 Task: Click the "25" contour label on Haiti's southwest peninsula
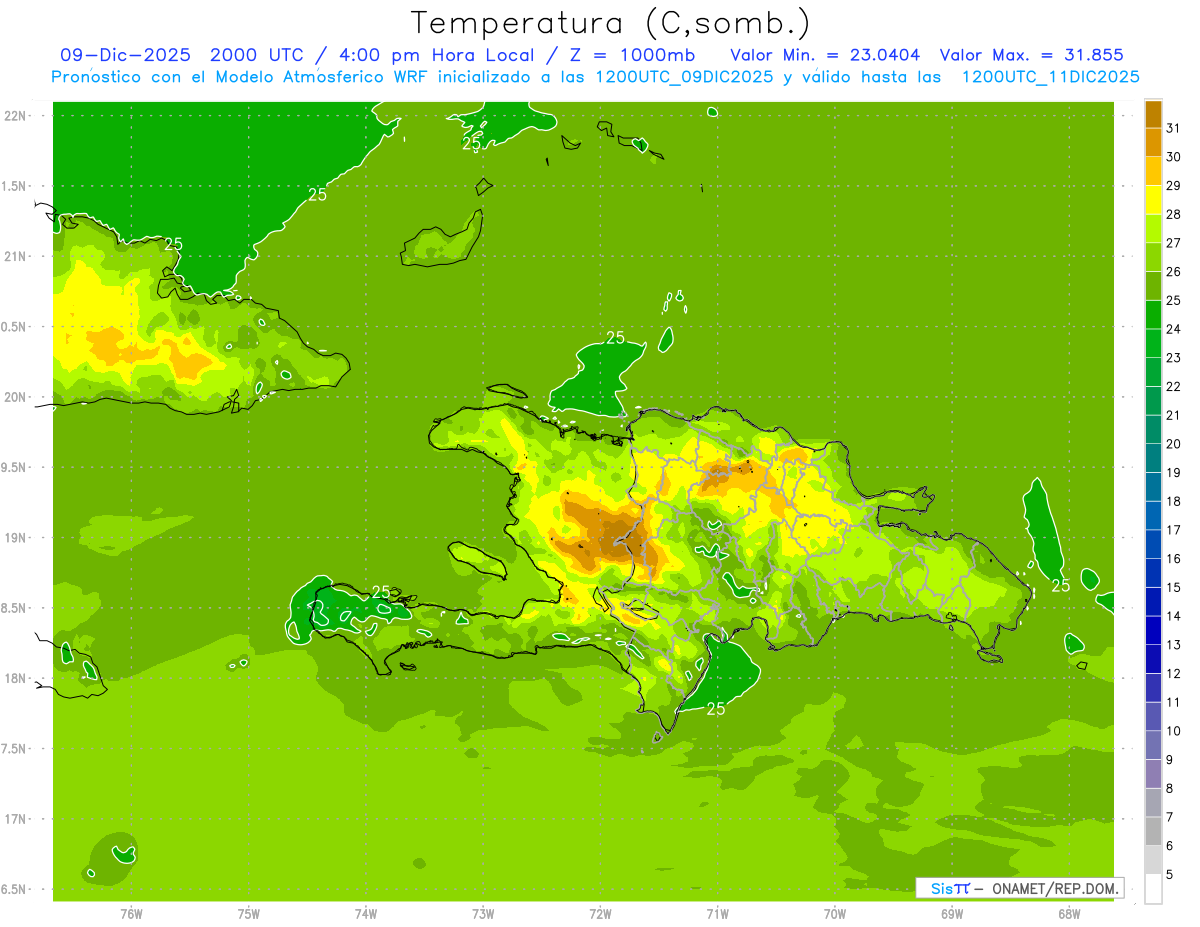381,591
